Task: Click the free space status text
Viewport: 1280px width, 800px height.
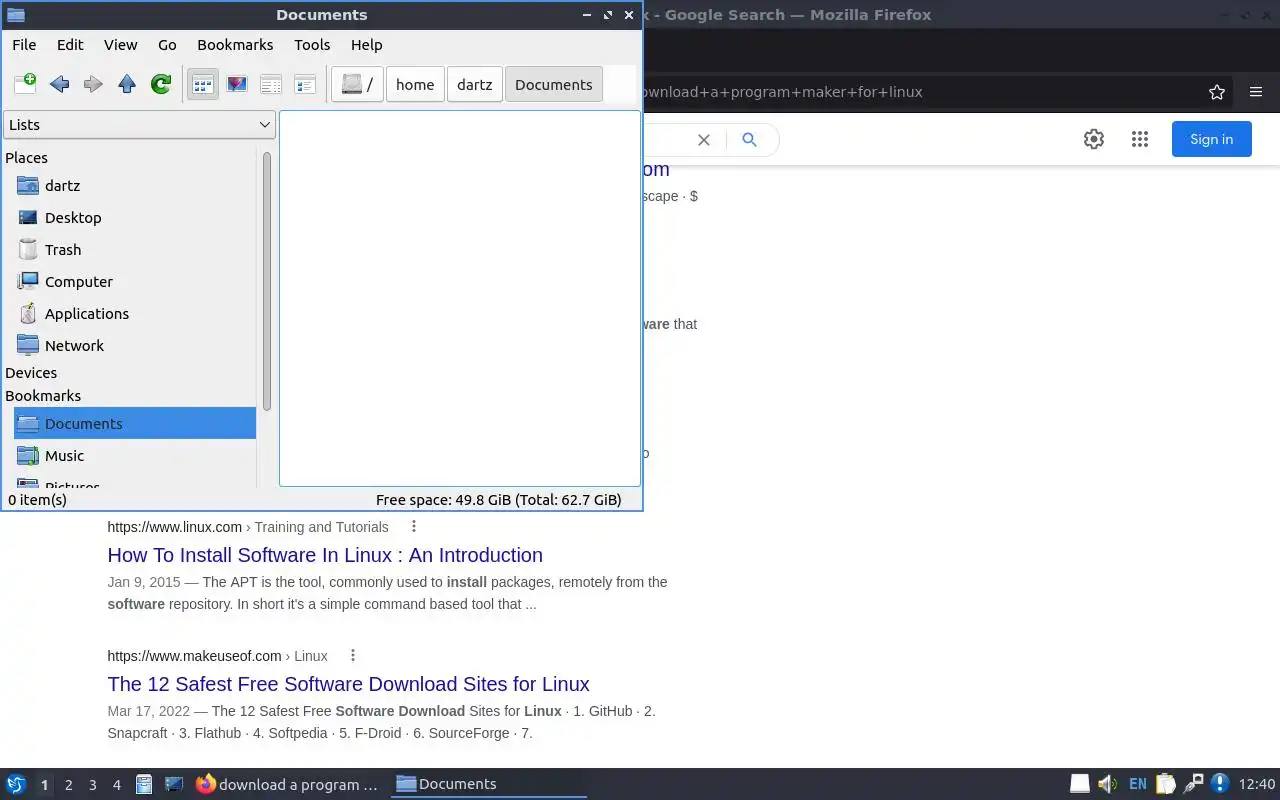Action: click(498, 500)
